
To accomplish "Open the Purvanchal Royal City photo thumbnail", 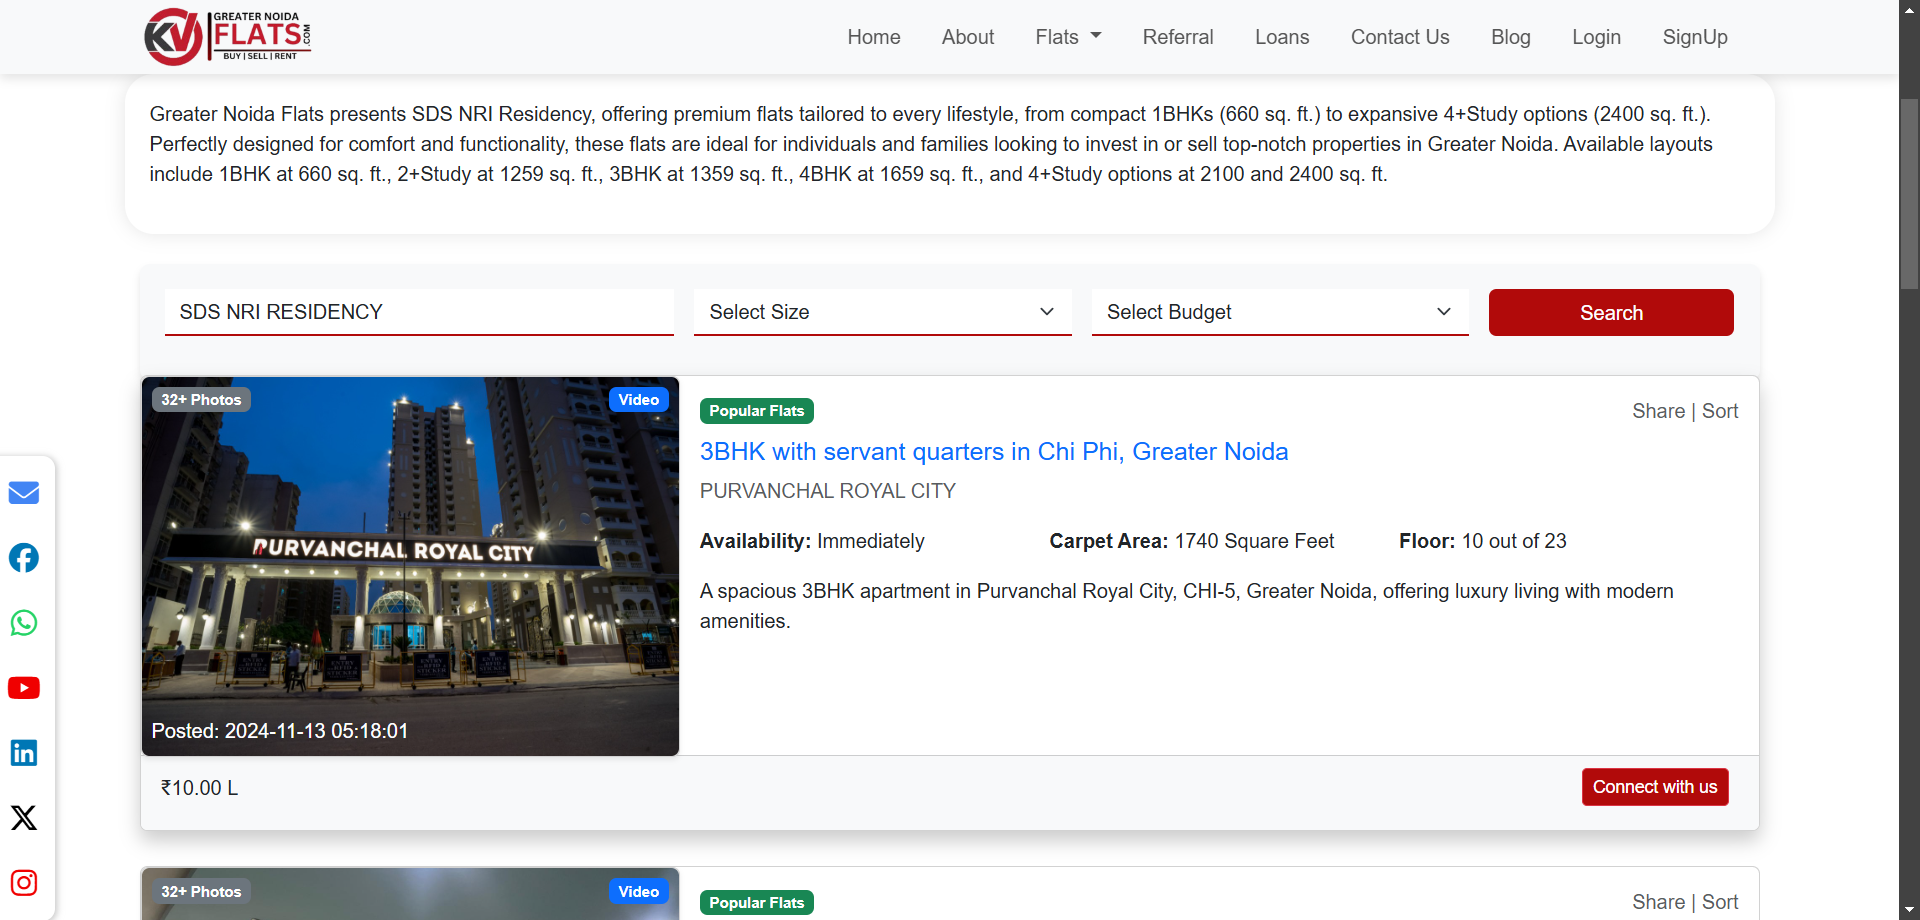I will pyautogui.click(x=410, y=566).
